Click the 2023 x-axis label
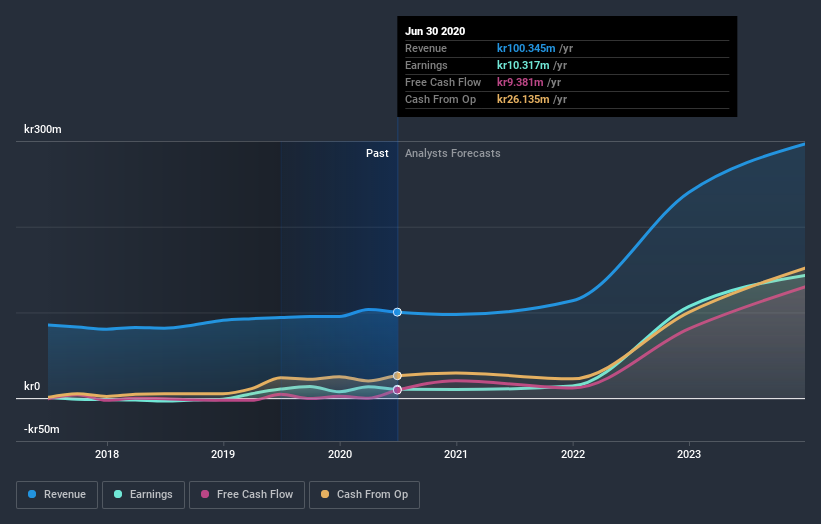The height and width of the screenshot is (524, 821). 689,454
